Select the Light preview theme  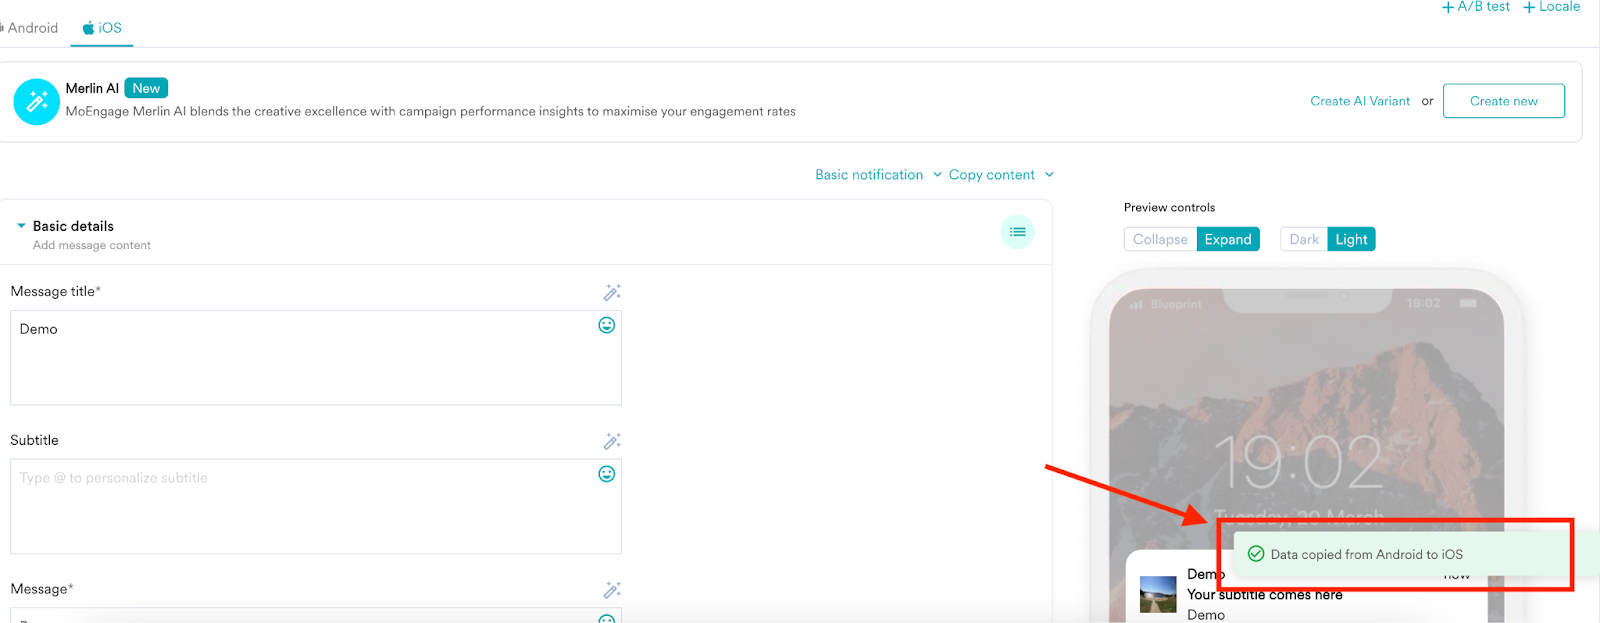1351,240
